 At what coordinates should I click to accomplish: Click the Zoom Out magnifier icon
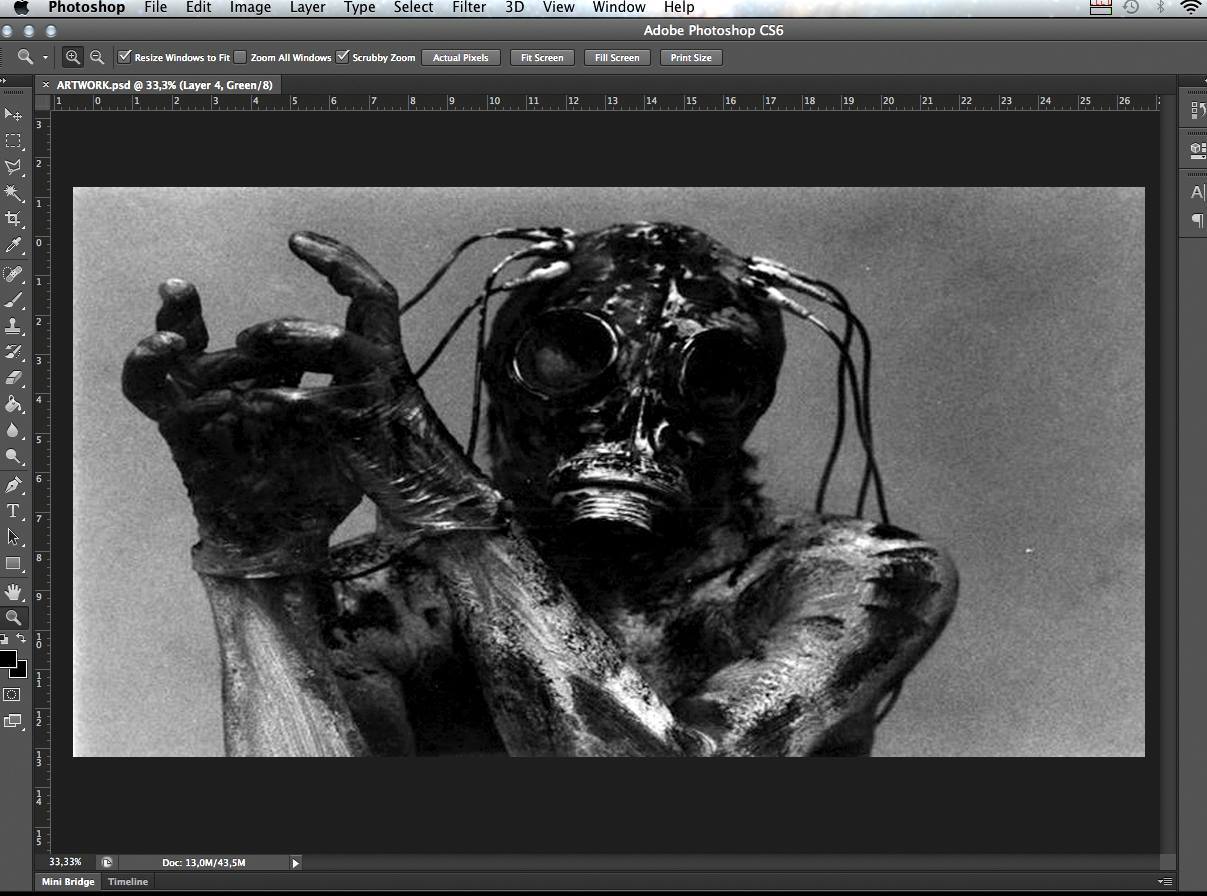(97, 58)
